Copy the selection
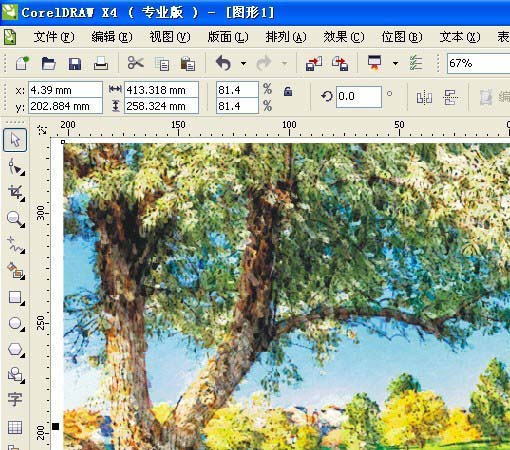This screenshot has width=510, height=450. pyautogui.click(x=162, y=63)
